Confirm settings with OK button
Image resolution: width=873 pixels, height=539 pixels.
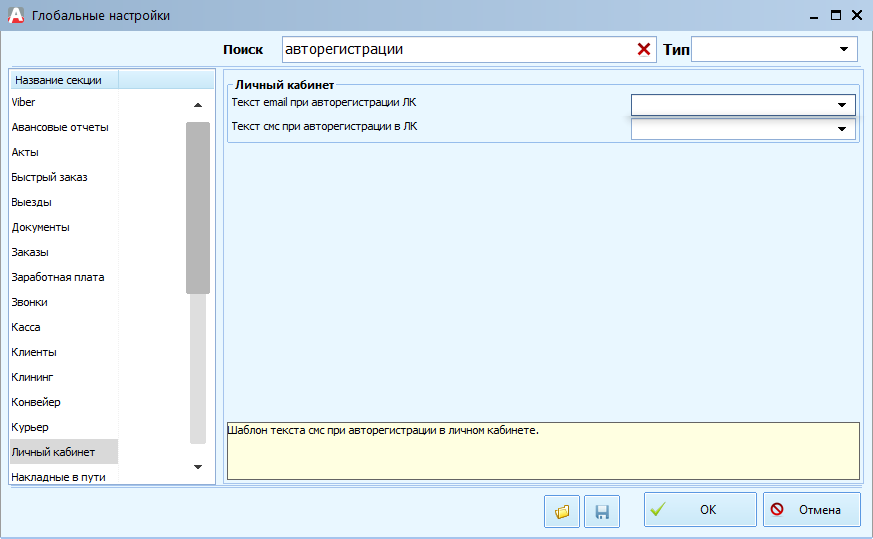700,509
